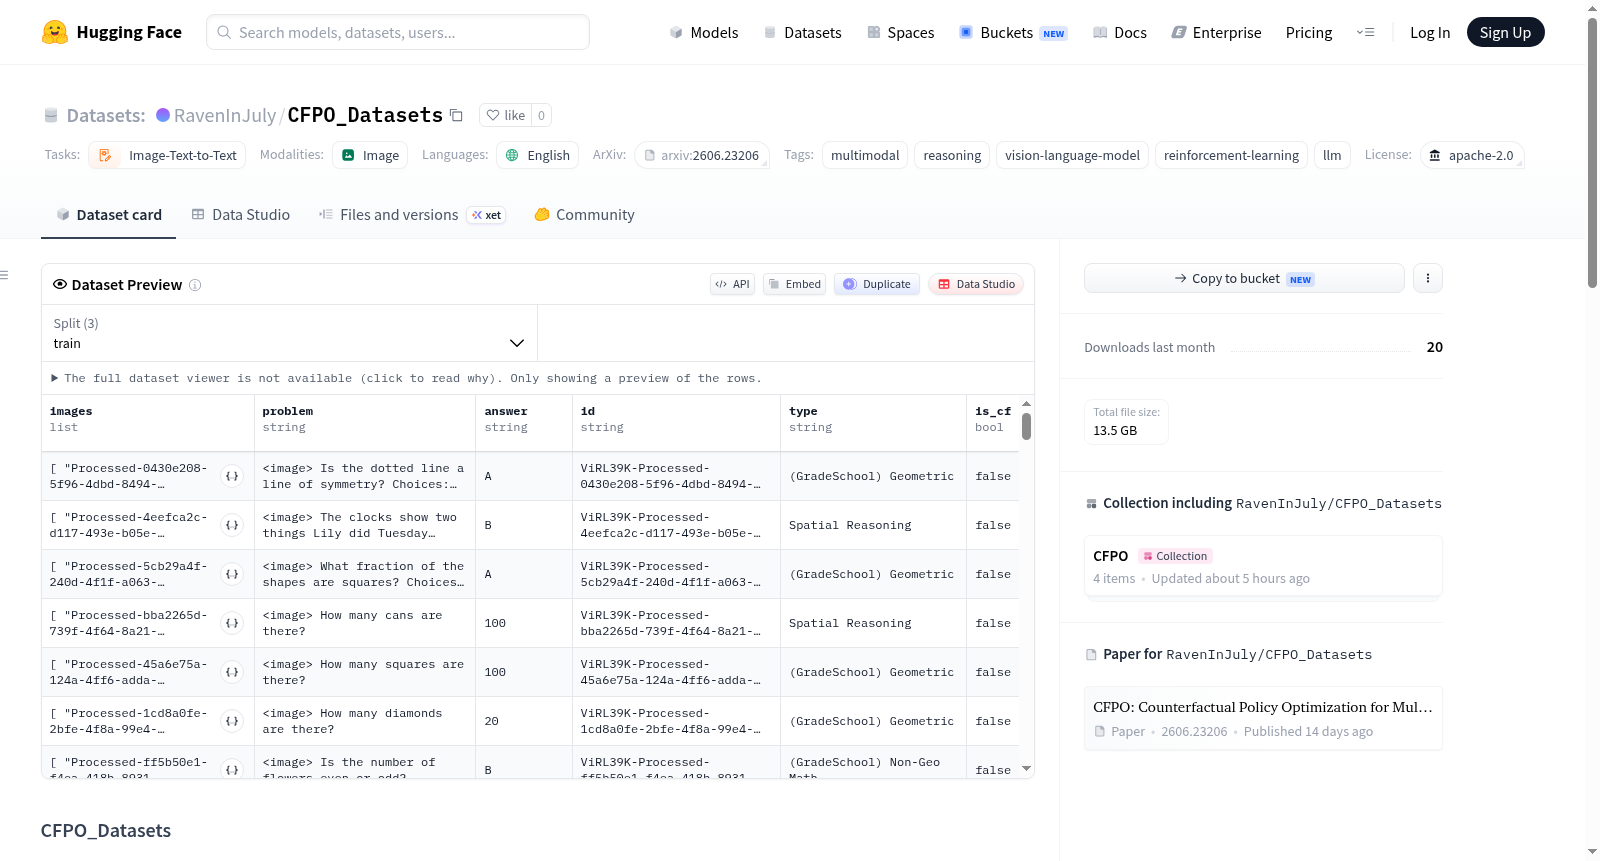Click the 'How many diamonds are there?' cell
The width and height of the screenshot is (1600, 861).
(364, 721)
